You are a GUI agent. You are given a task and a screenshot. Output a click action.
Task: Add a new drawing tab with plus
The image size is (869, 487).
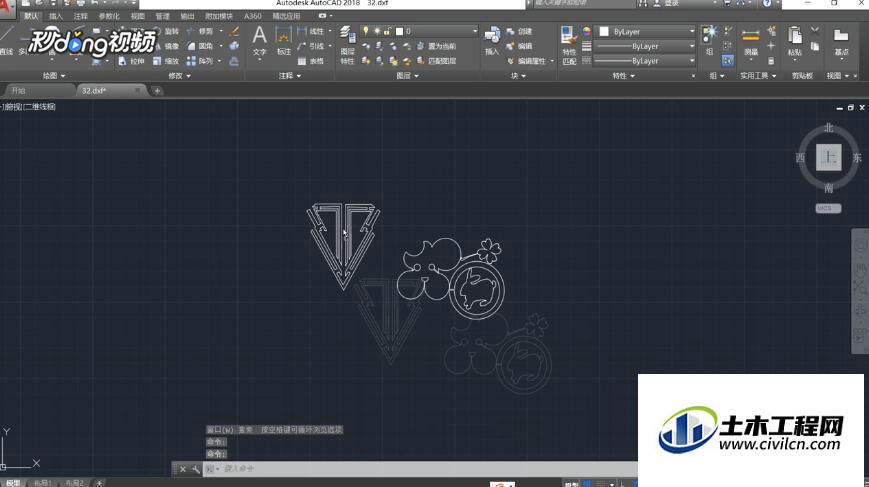[x=157, y=90]
